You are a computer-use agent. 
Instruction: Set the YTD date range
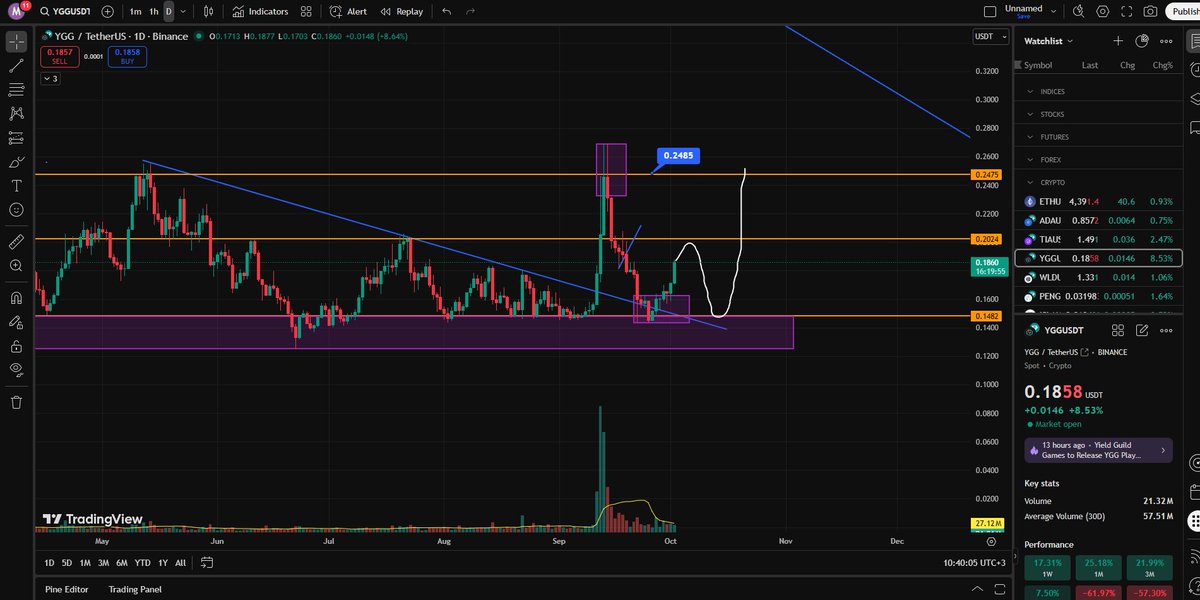point(143,562)
